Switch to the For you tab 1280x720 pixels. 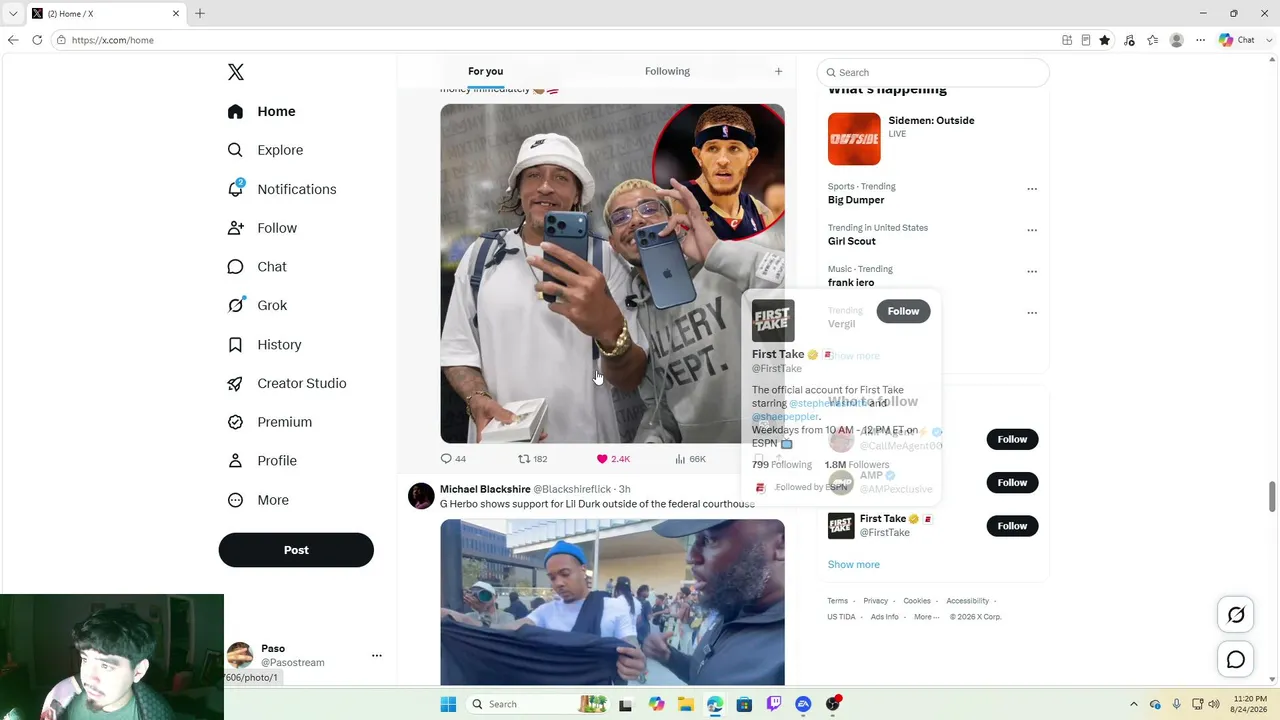coord(485,71)
